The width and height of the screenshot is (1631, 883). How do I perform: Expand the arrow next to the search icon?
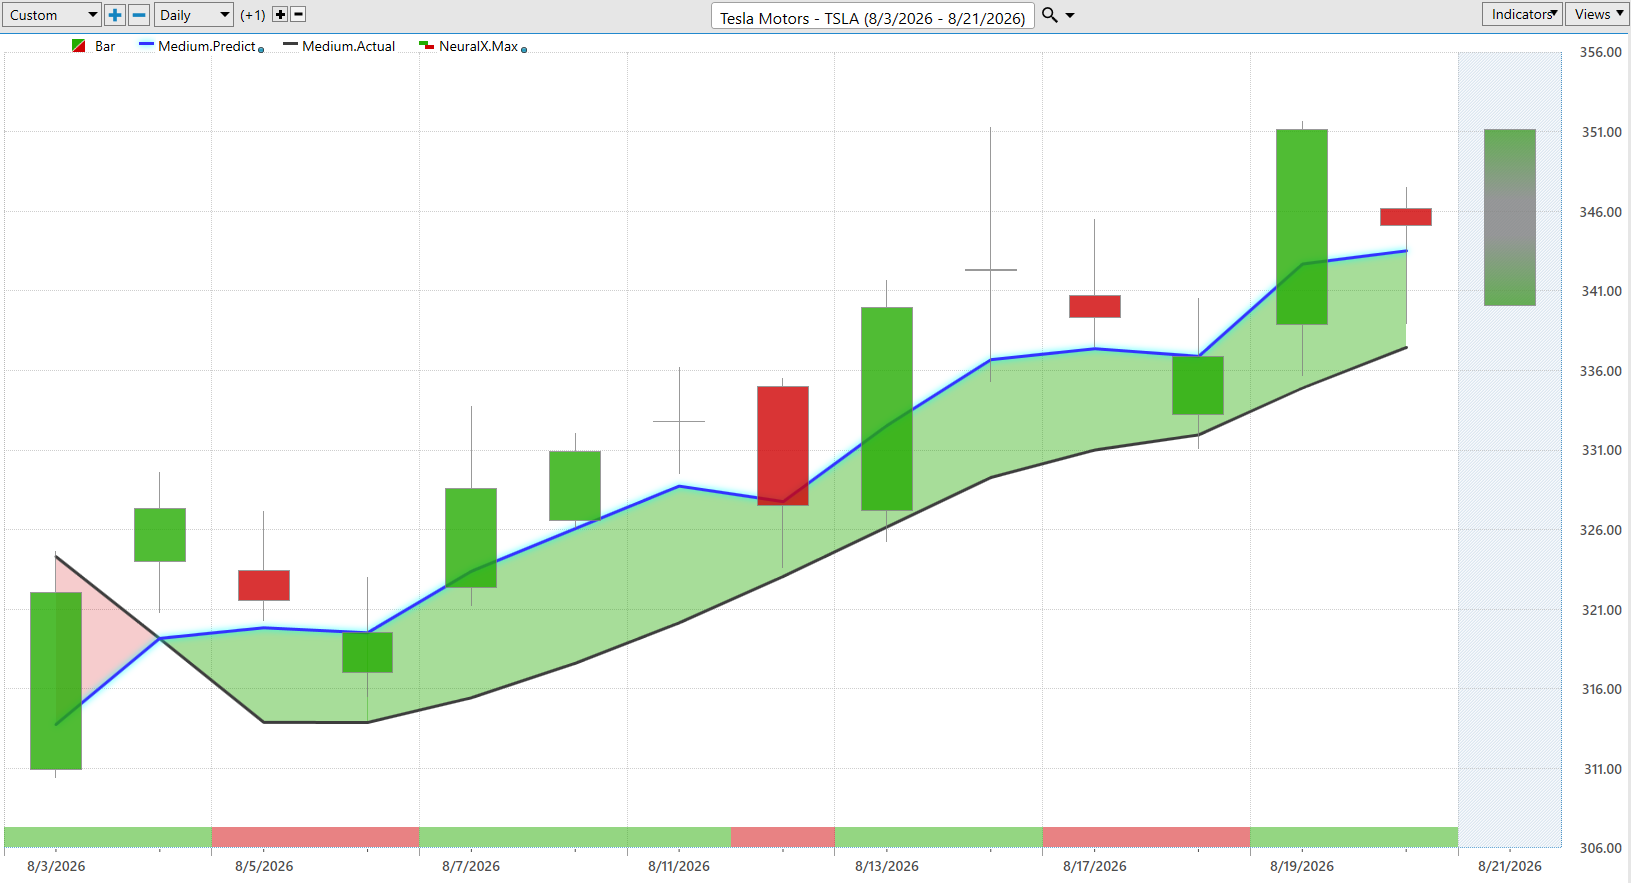[x=1070, y=15]
